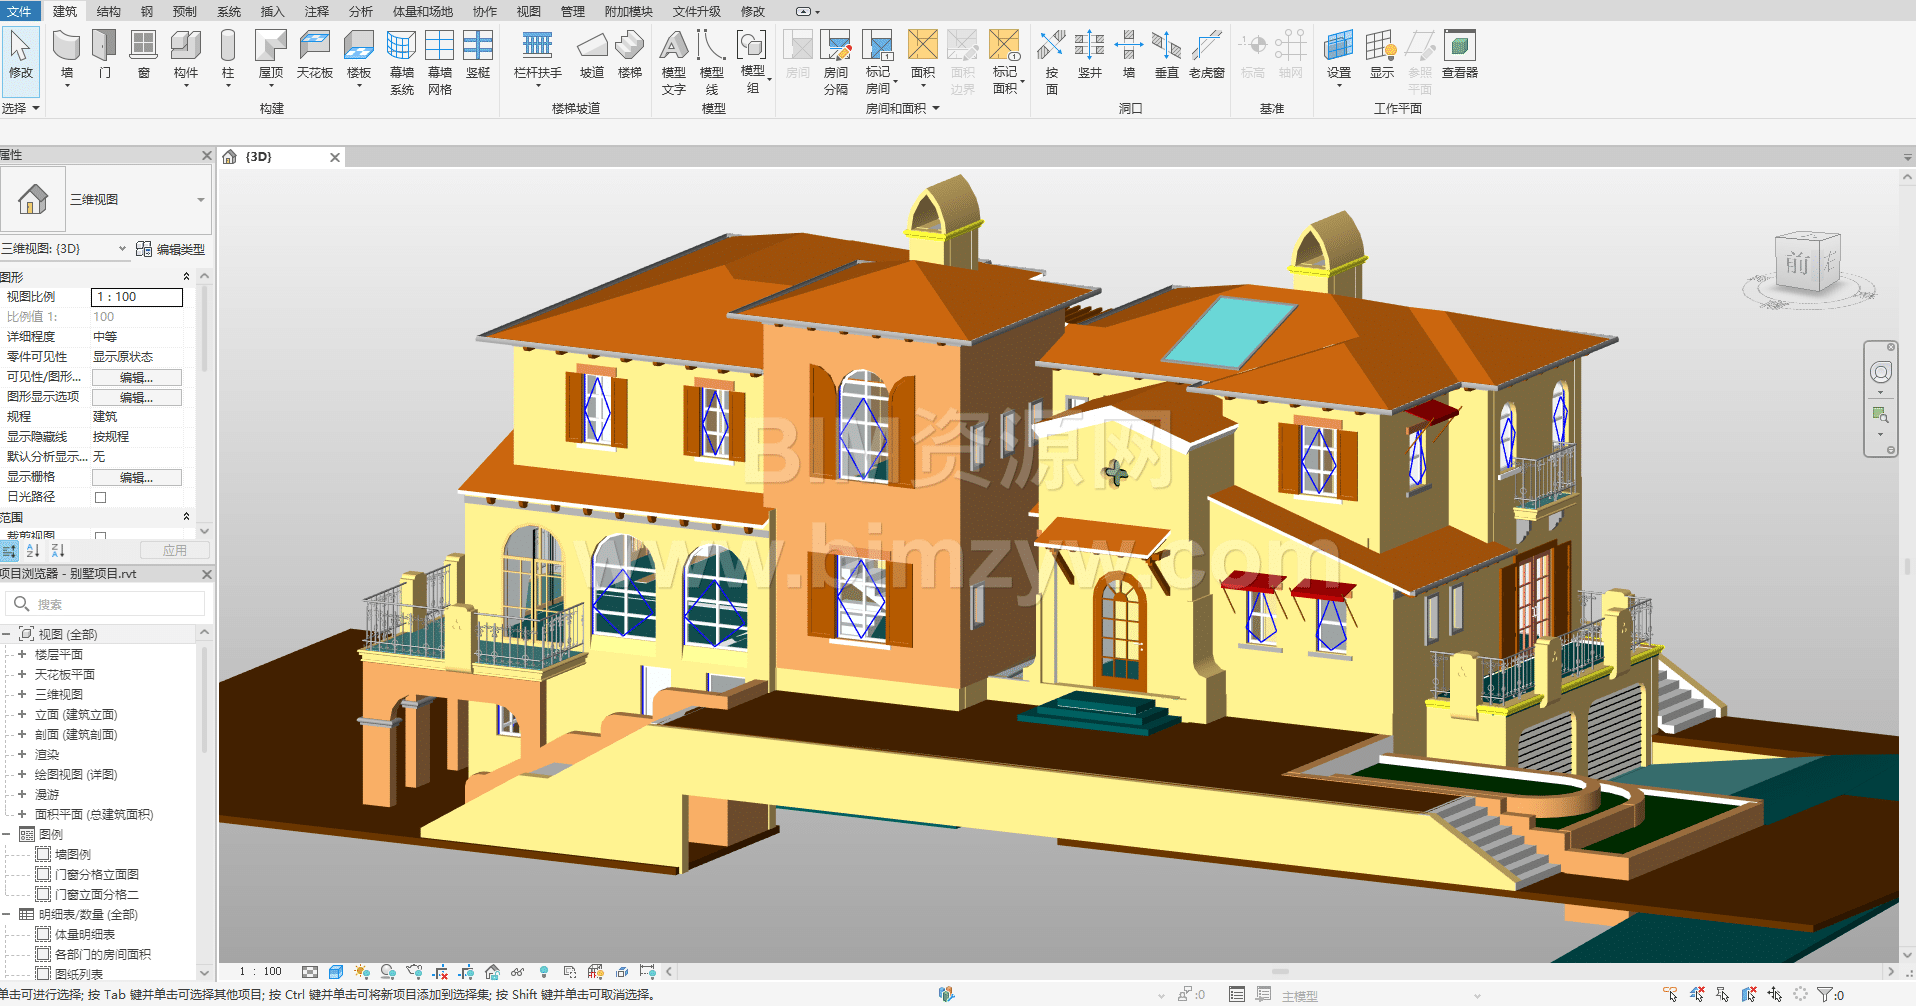
Task: Open the 查看器 work plane viewer
Action: point(1459,54)
